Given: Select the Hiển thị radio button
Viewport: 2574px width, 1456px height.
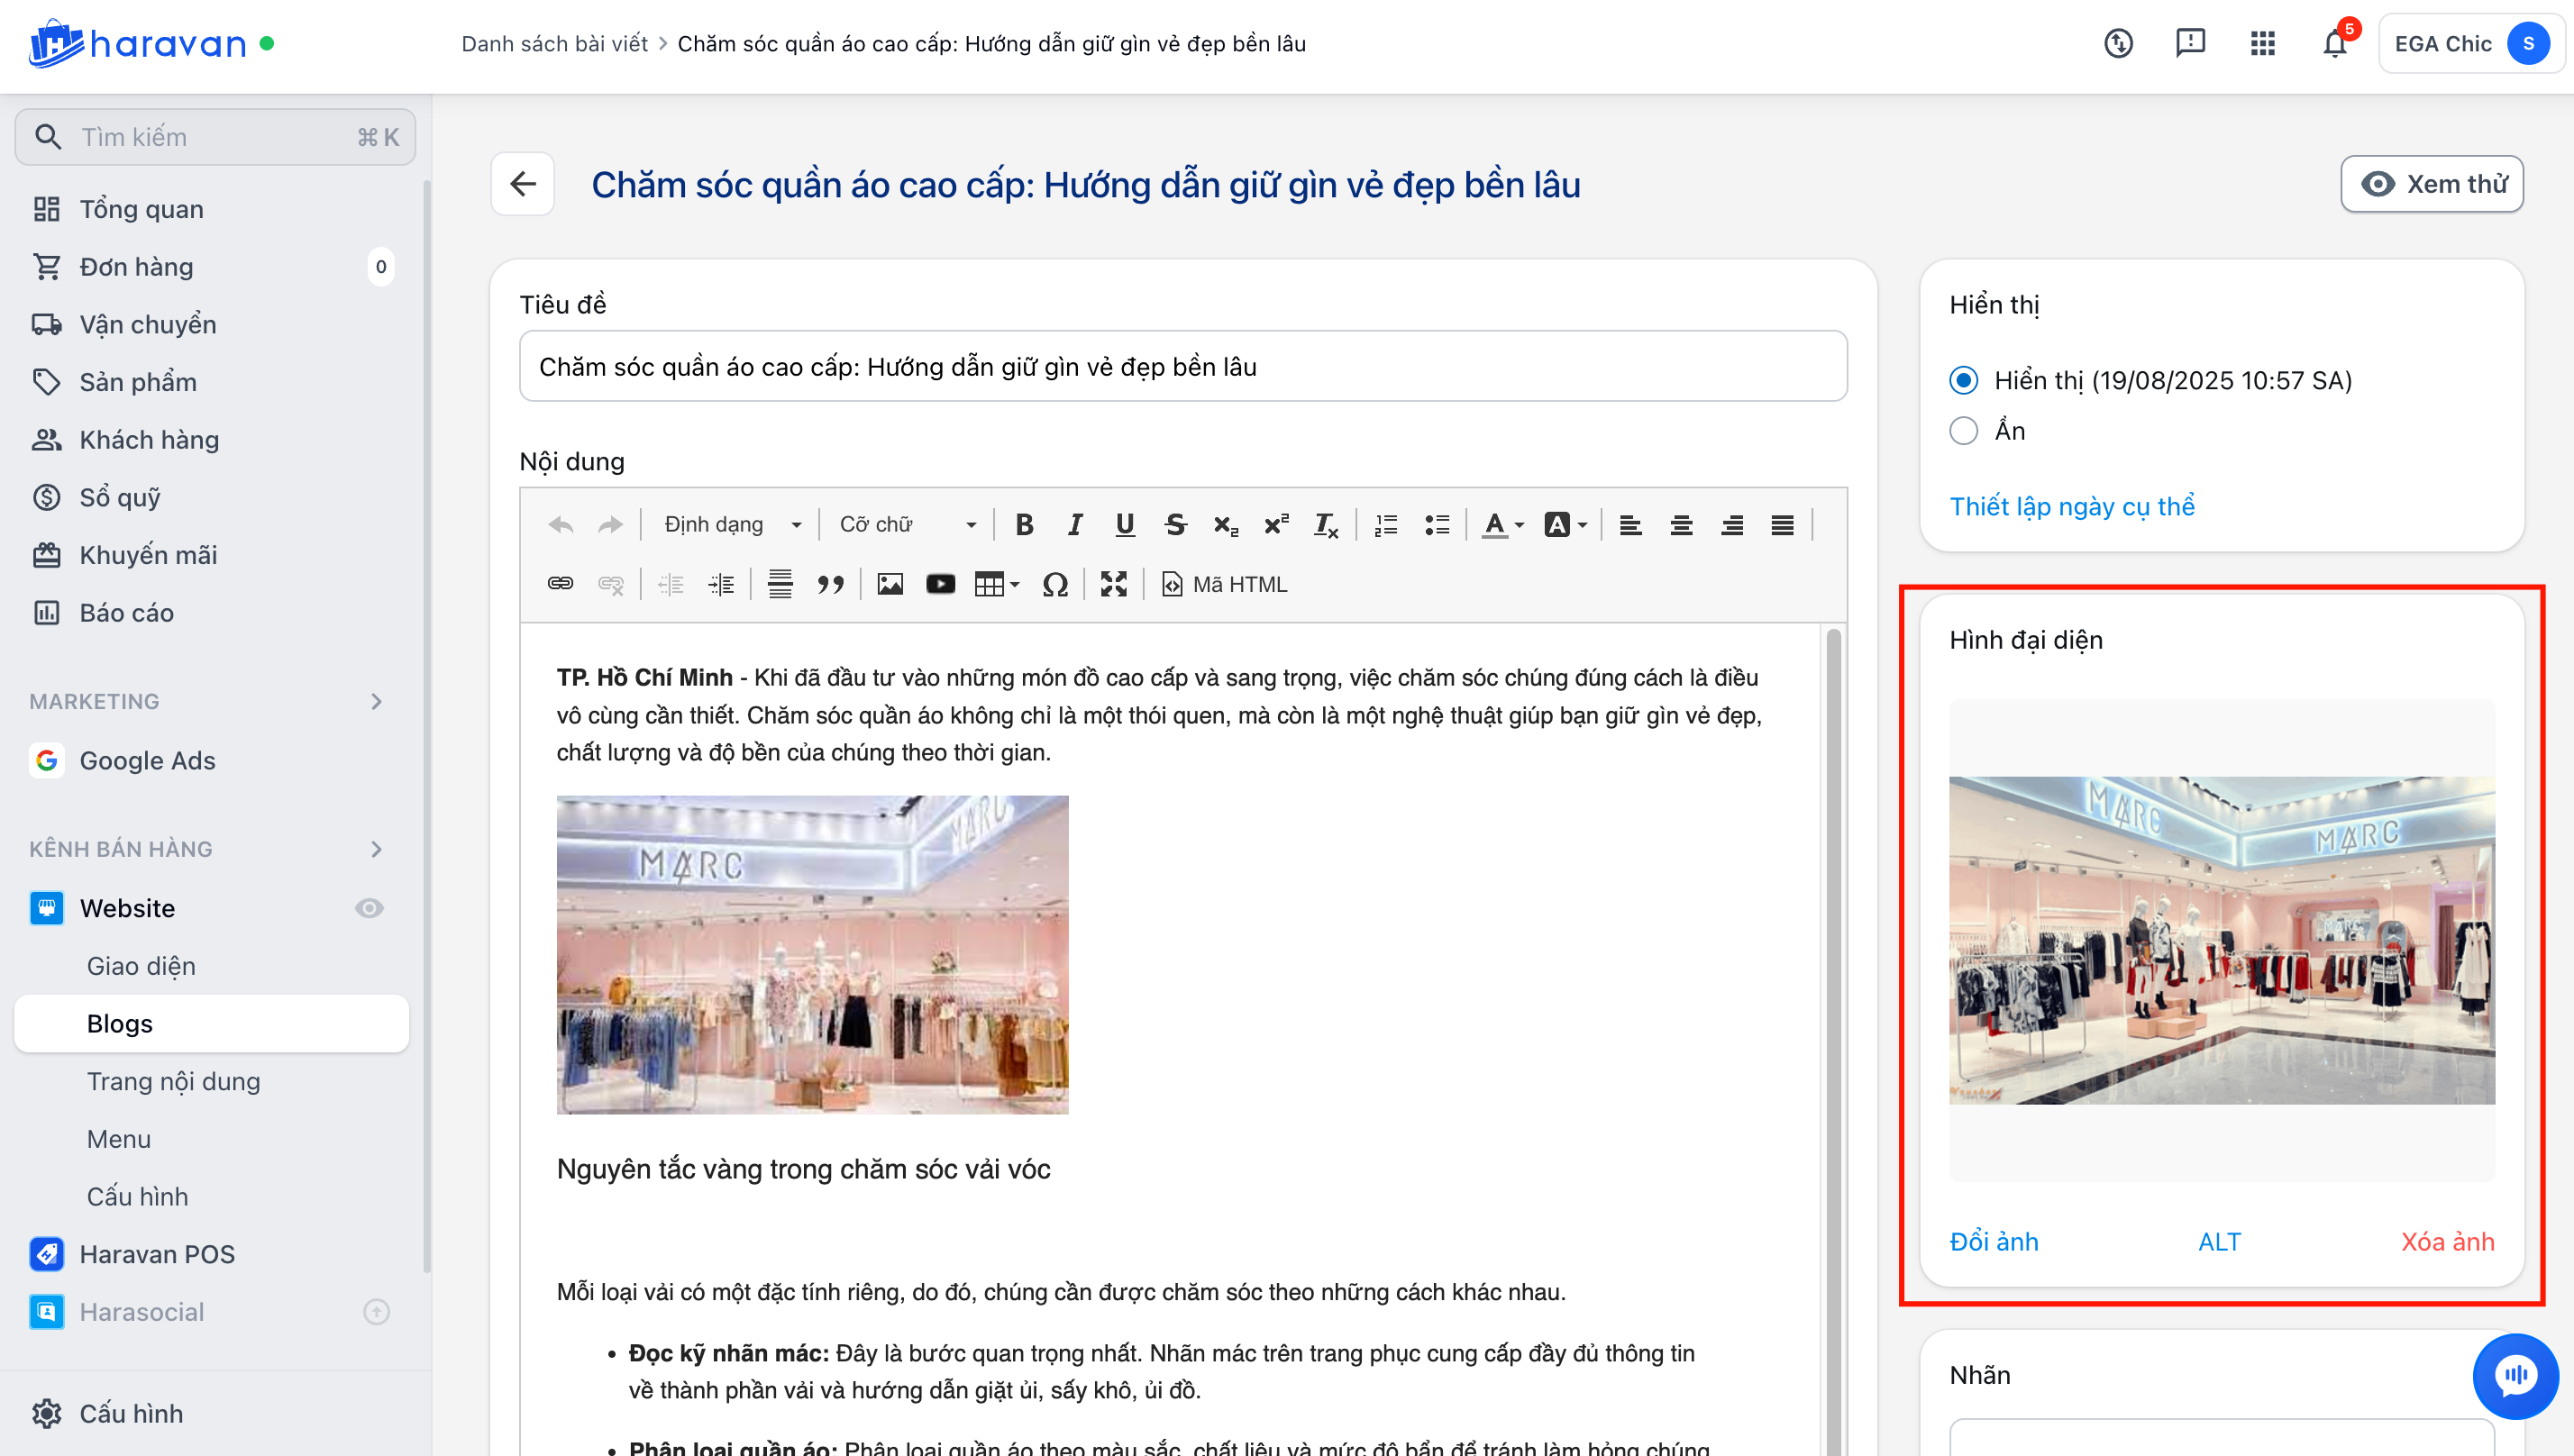Looking at the screenshot, I should coord(1963,380).
